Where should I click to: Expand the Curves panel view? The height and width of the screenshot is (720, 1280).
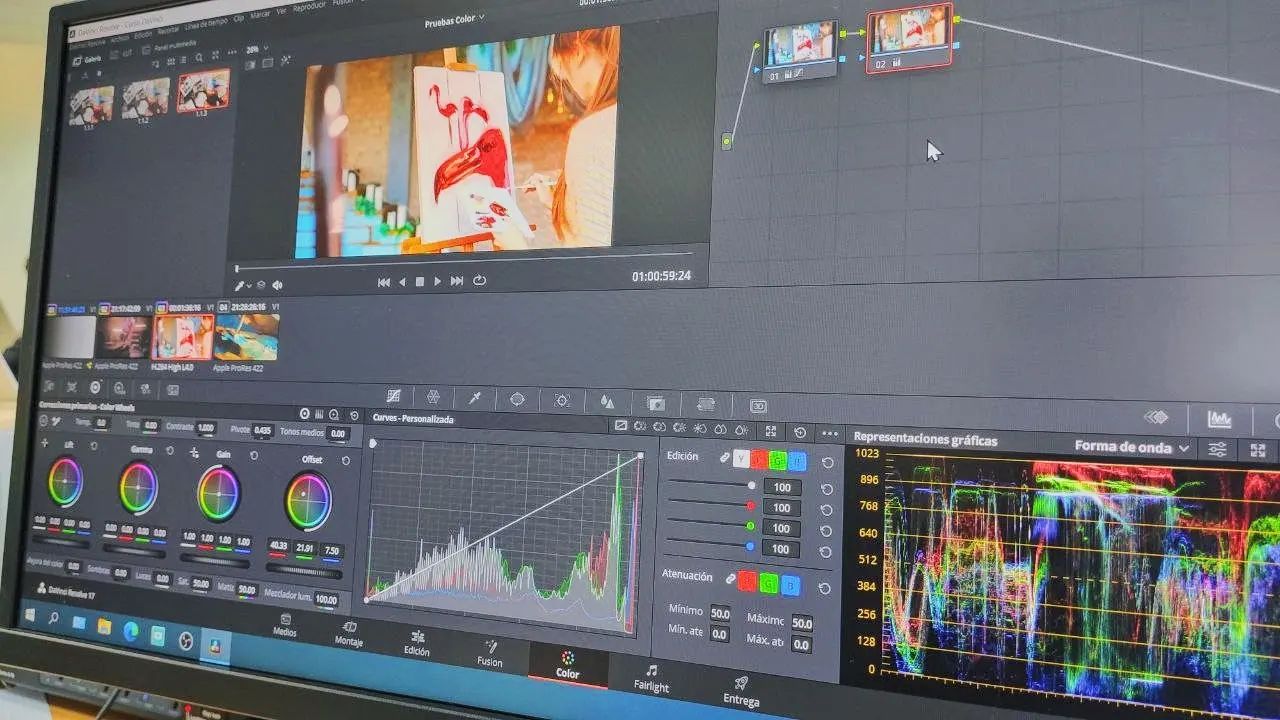(x=771, y=431)
